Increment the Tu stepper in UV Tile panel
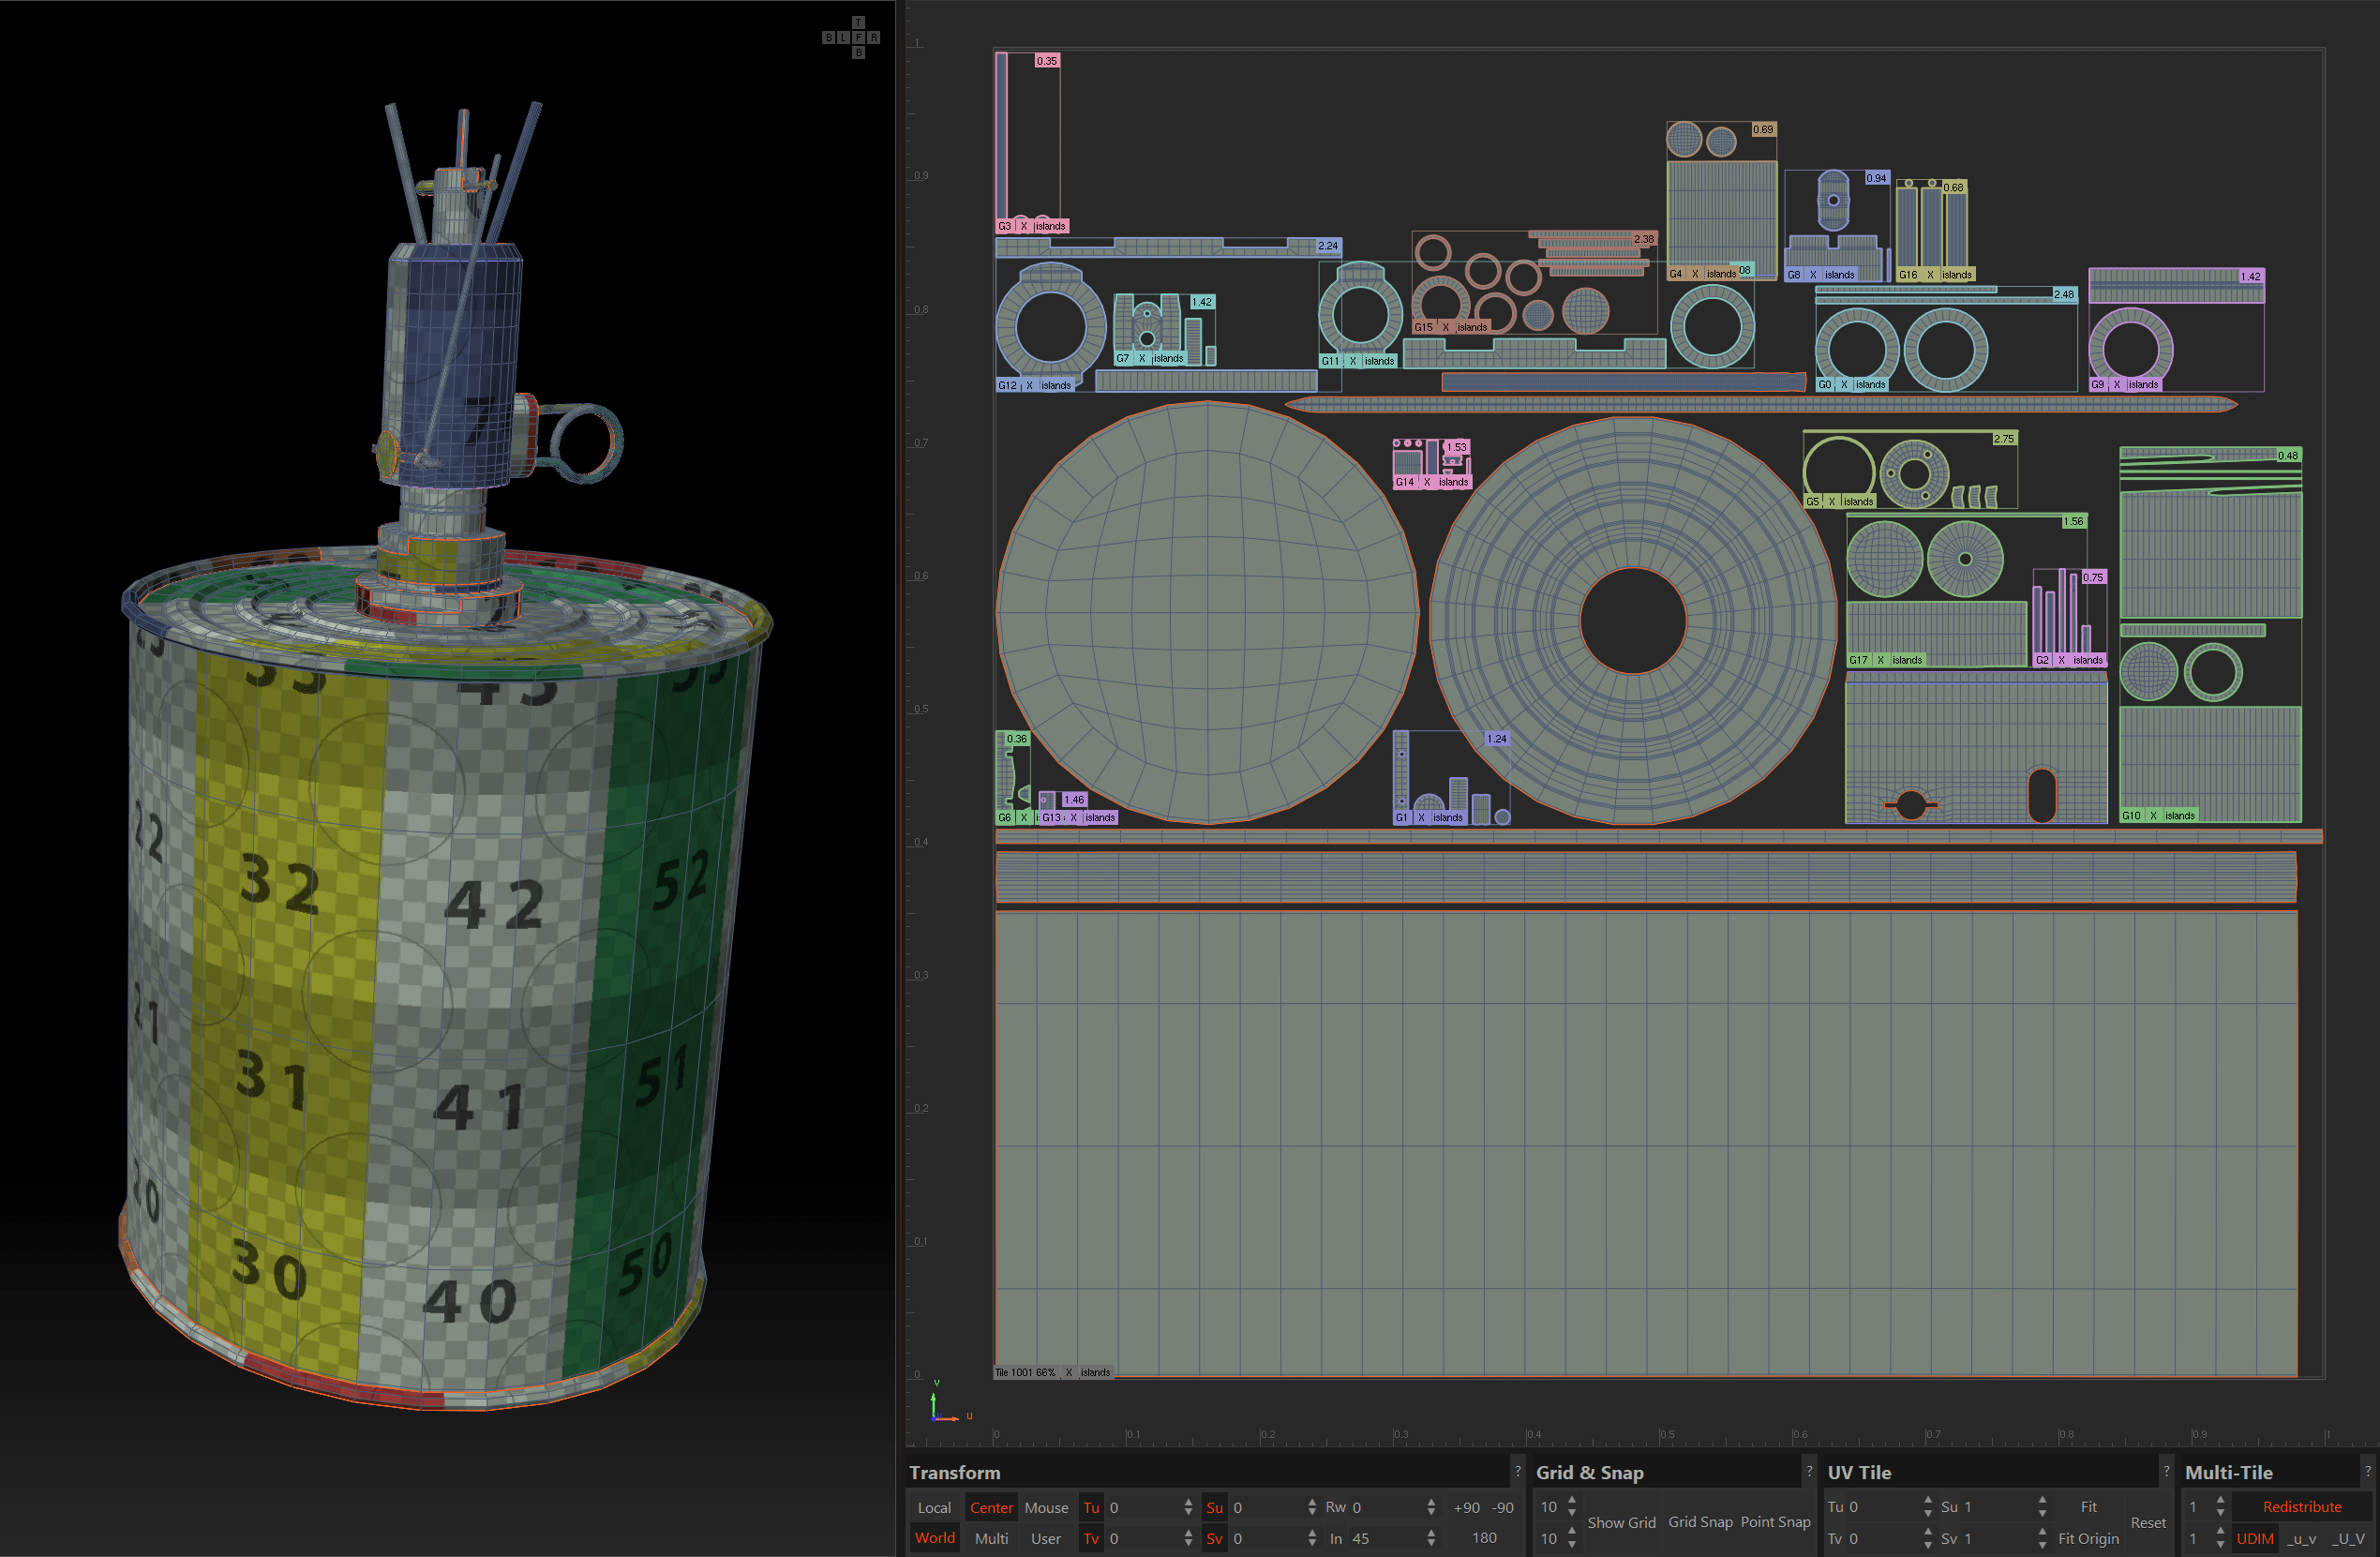The height and width of the screenshot is (1557, 2380). coord(1927,1501)
